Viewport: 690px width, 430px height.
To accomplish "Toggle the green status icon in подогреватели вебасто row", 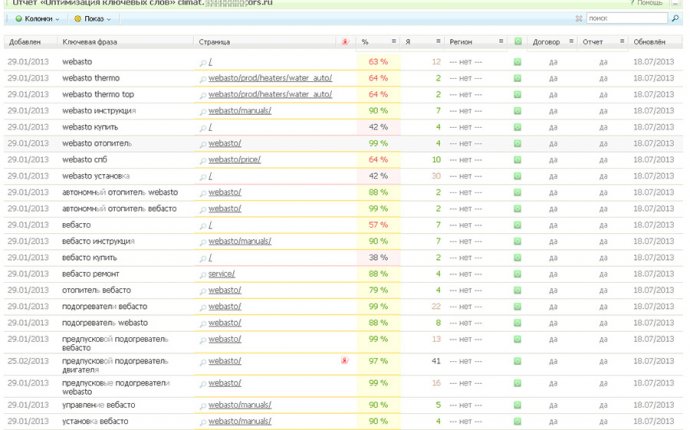I will (x=518, y=307).
